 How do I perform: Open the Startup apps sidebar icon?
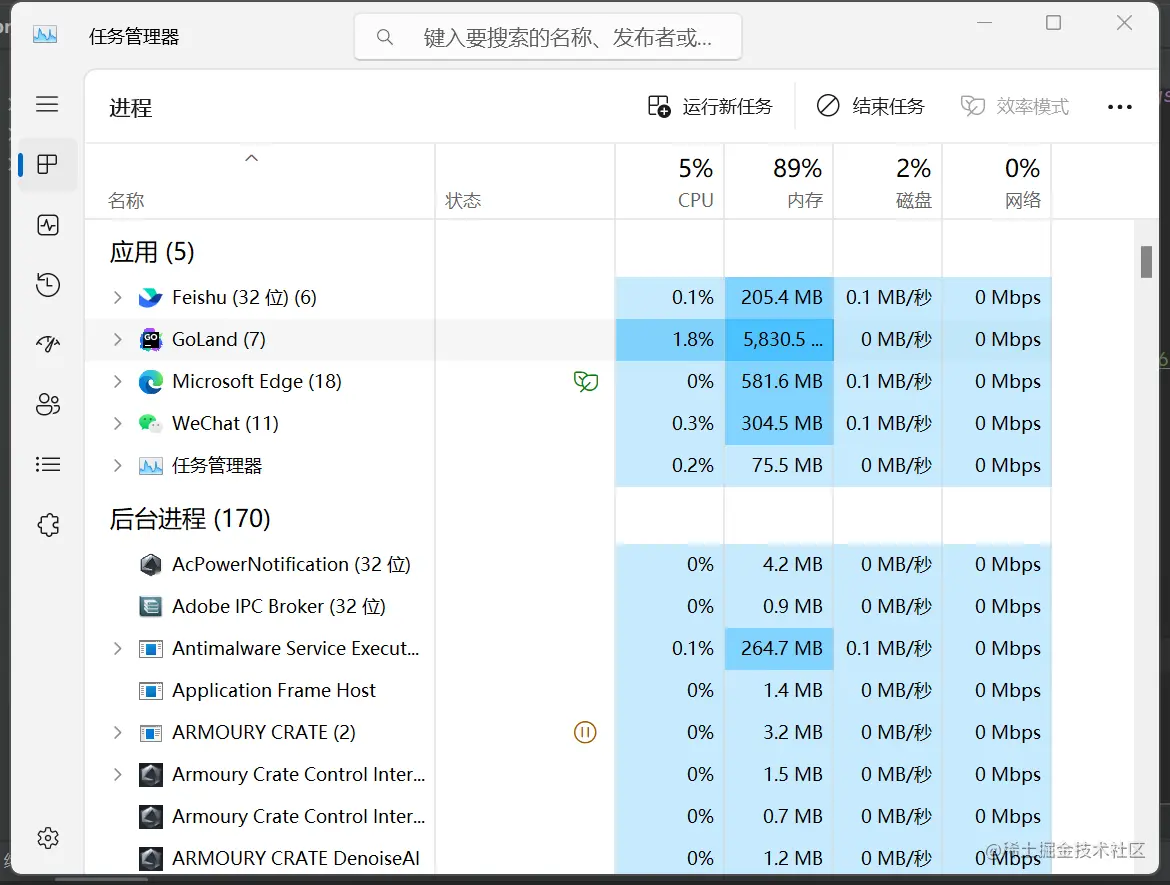pyautogui.click(x=48, y=344)
